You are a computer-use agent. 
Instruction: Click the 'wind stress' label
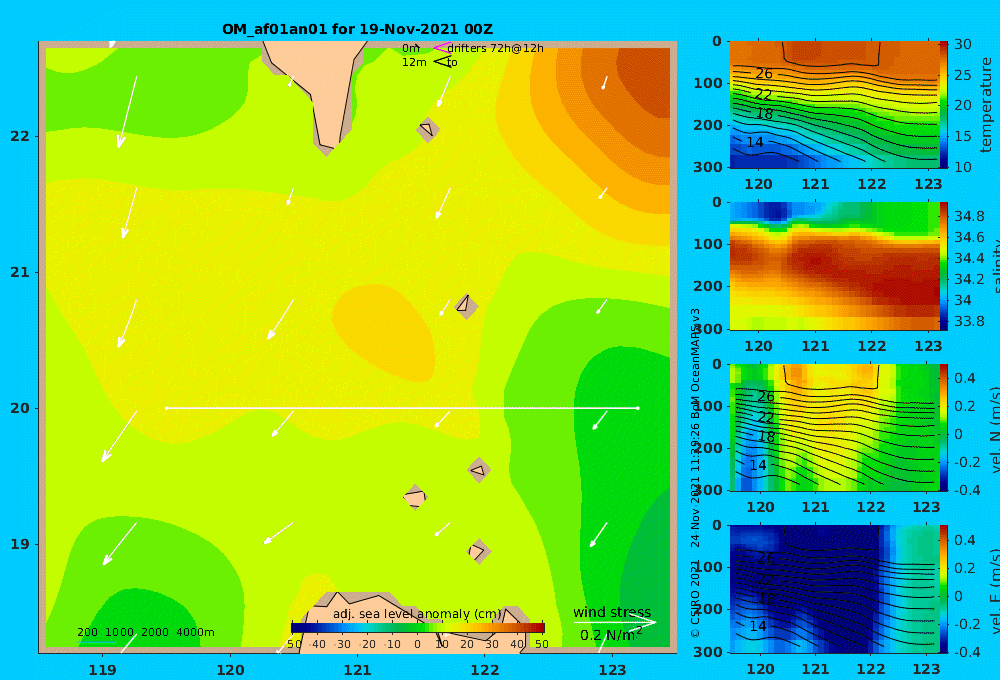(612, 612)
